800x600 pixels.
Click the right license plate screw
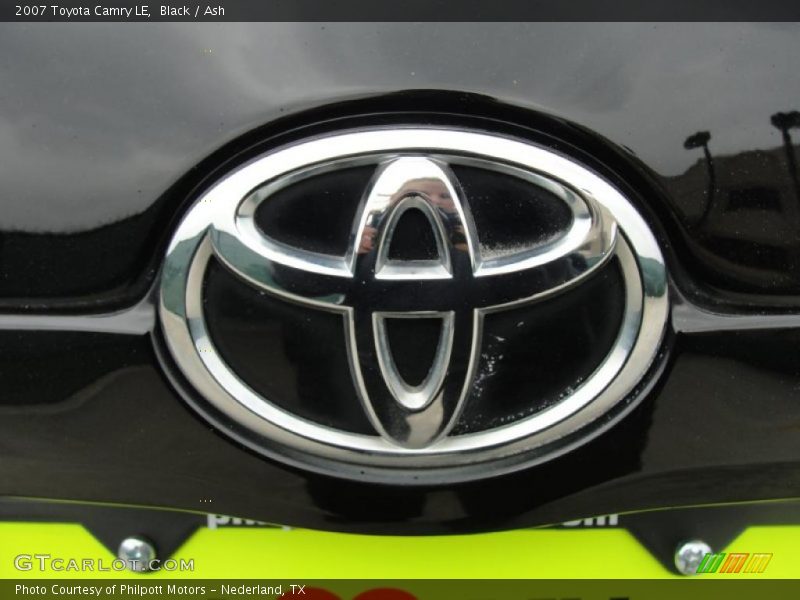(691, 555)
